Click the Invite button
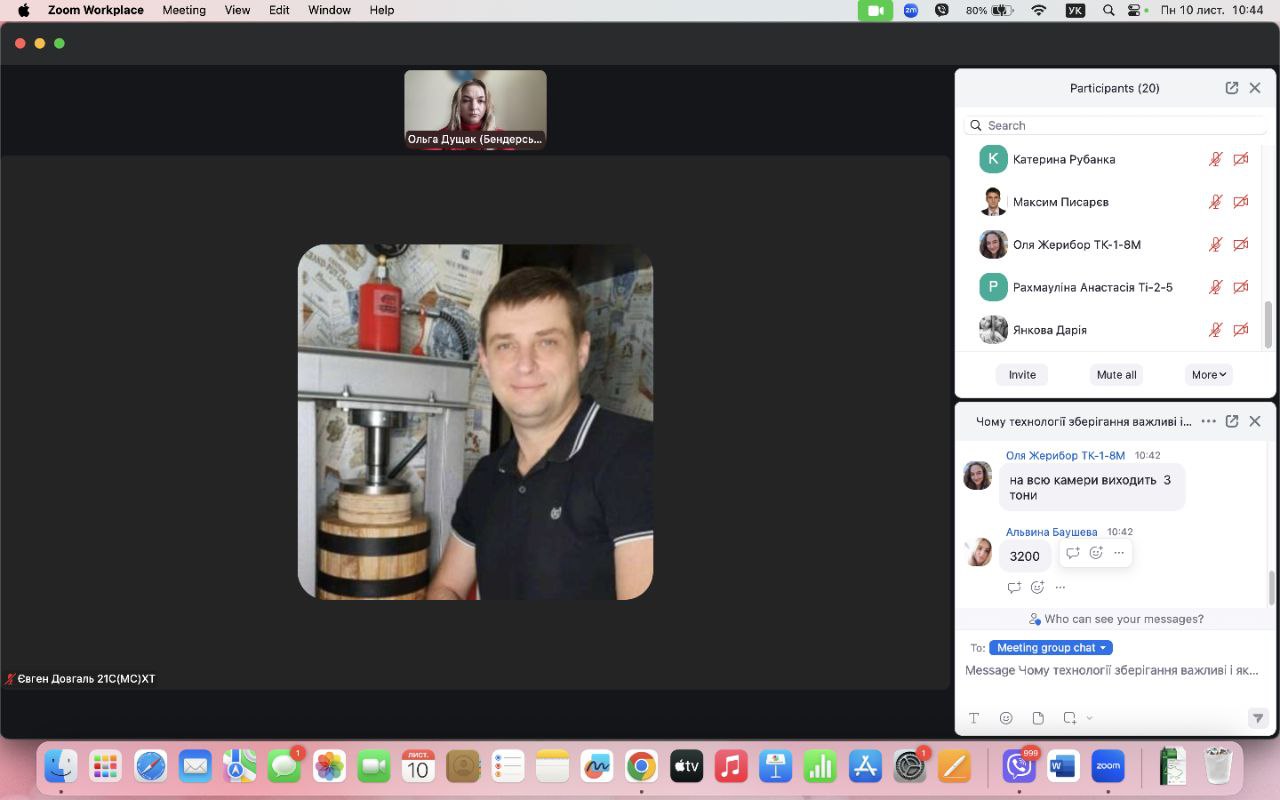1280x800 pixels. point(1022,375)
